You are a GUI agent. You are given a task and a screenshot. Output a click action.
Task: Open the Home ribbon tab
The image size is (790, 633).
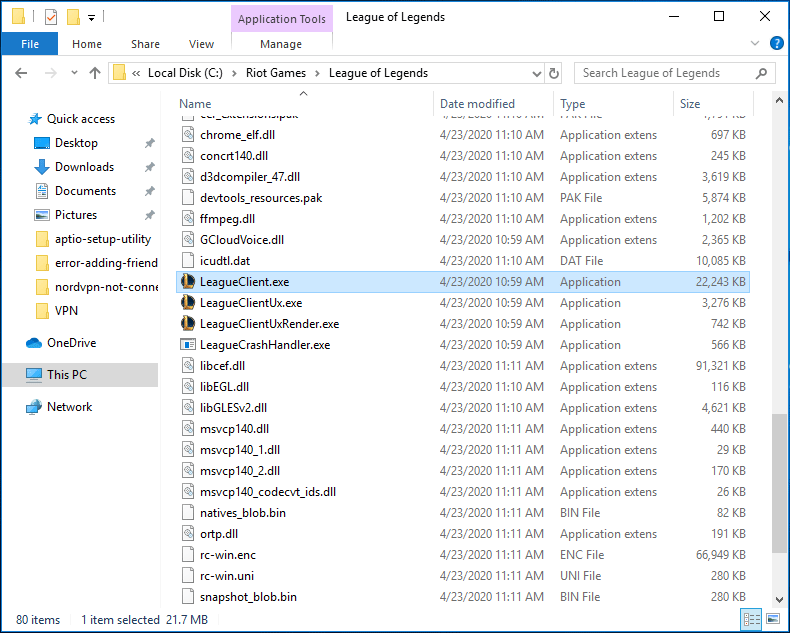pos(87,44)
